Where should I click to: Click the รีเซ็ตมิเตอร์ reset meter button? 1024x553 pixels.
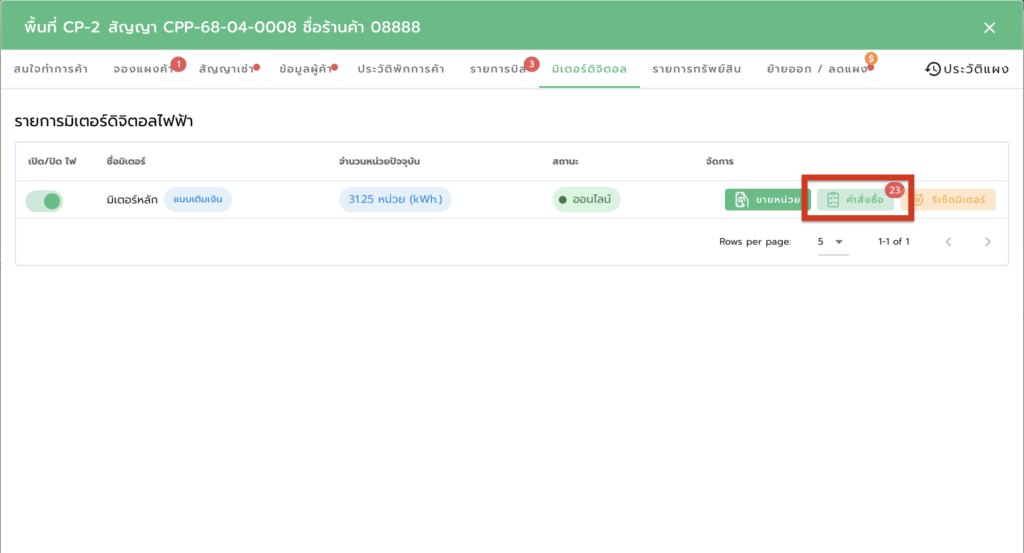[x=949, y=200]
